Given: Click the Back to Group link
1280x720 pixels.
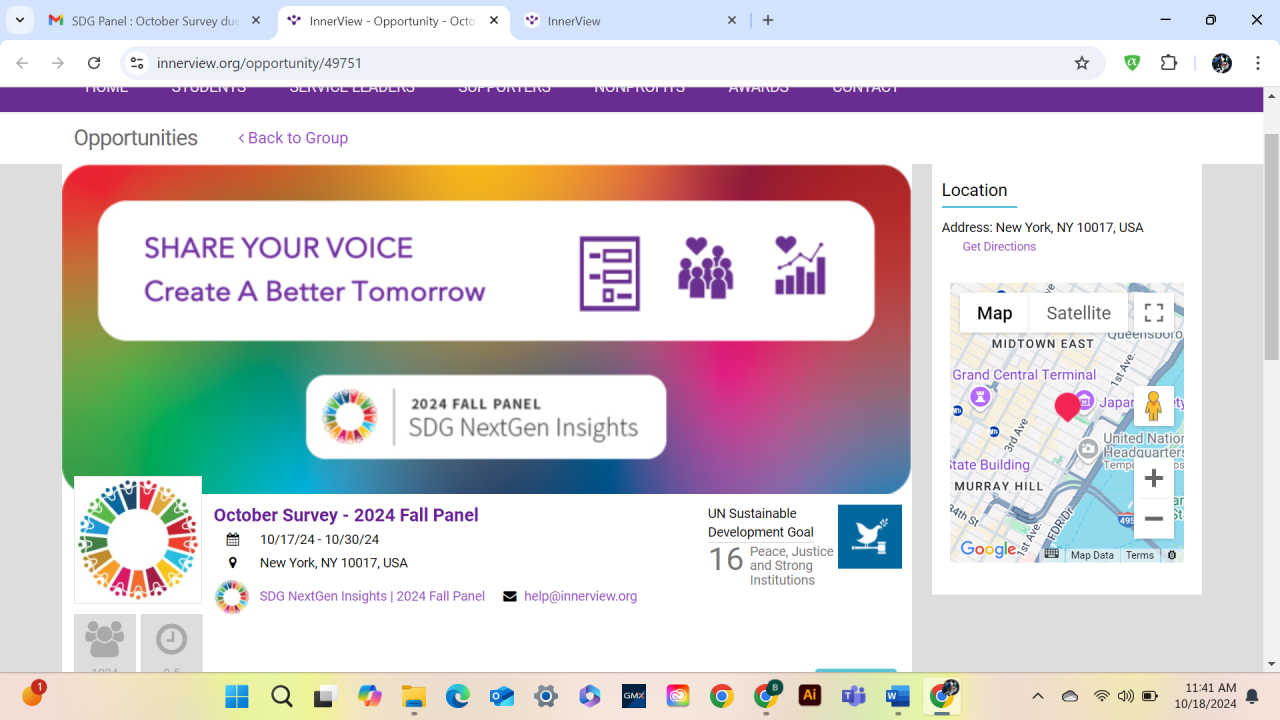Looking at the screenshot, I should pyautogui.click(x=293, y=138).
